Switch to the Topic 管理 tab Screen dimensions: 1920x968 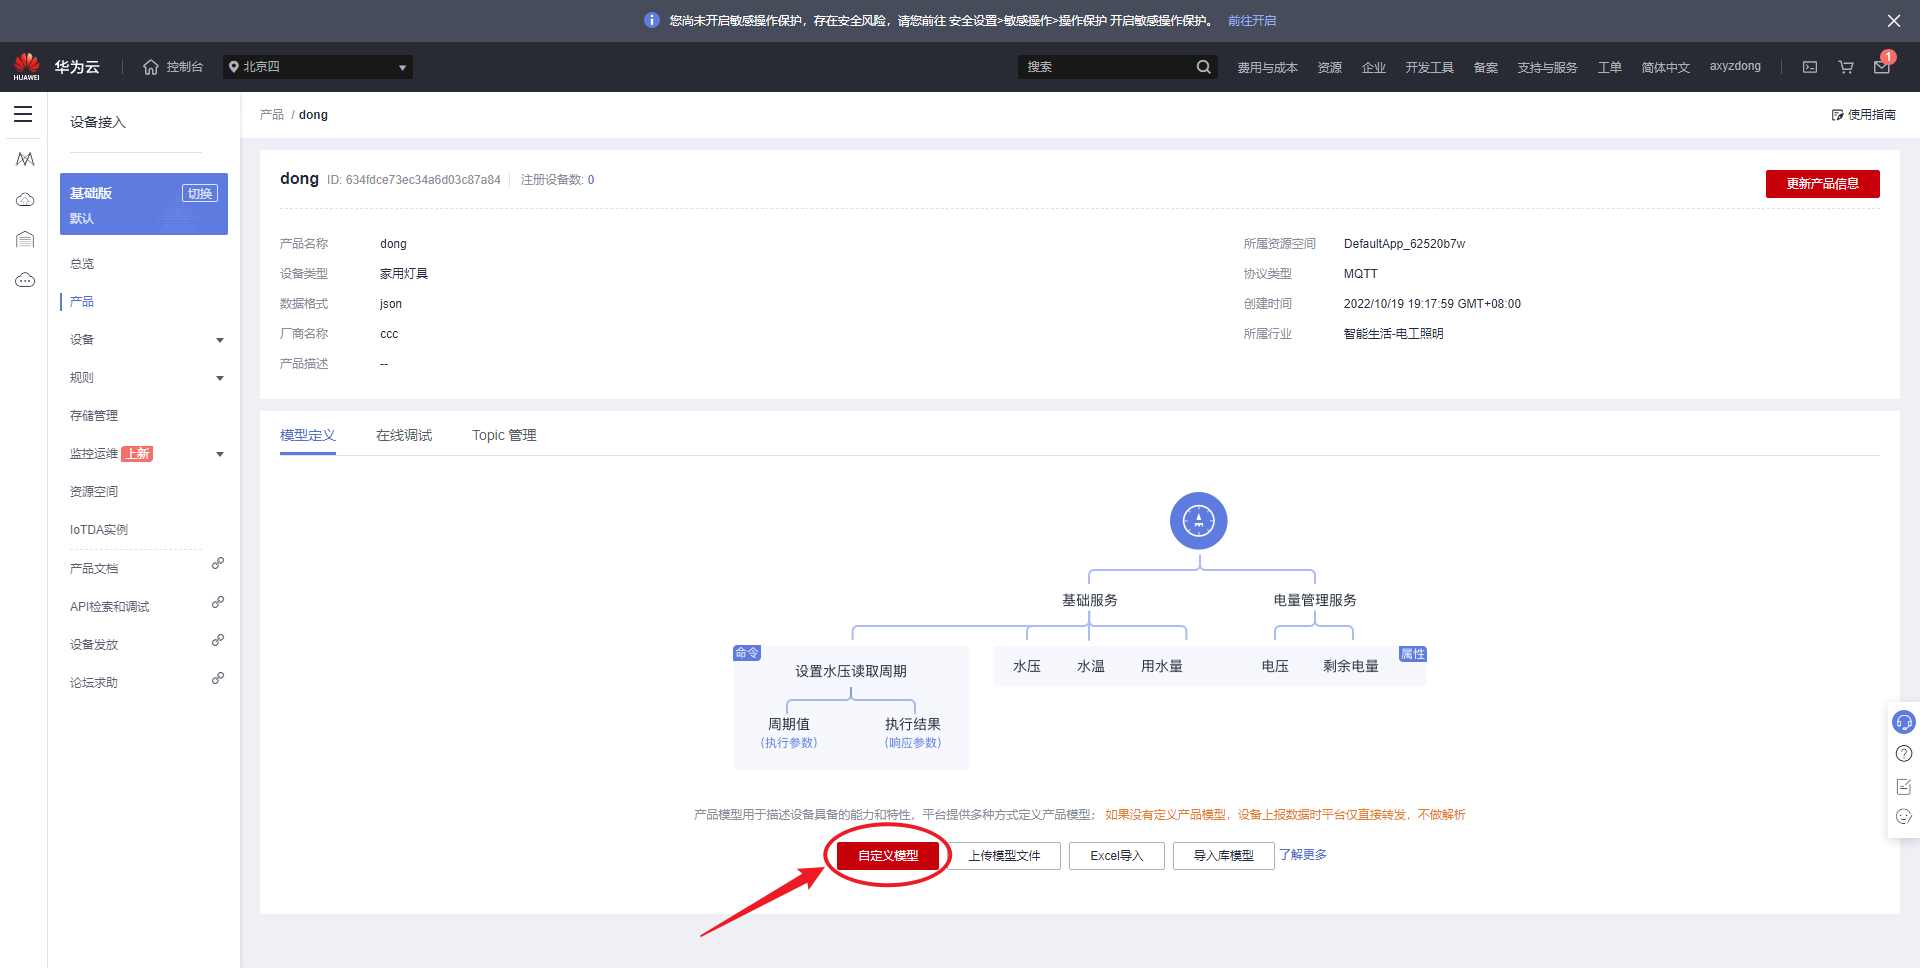coord(504,436)
